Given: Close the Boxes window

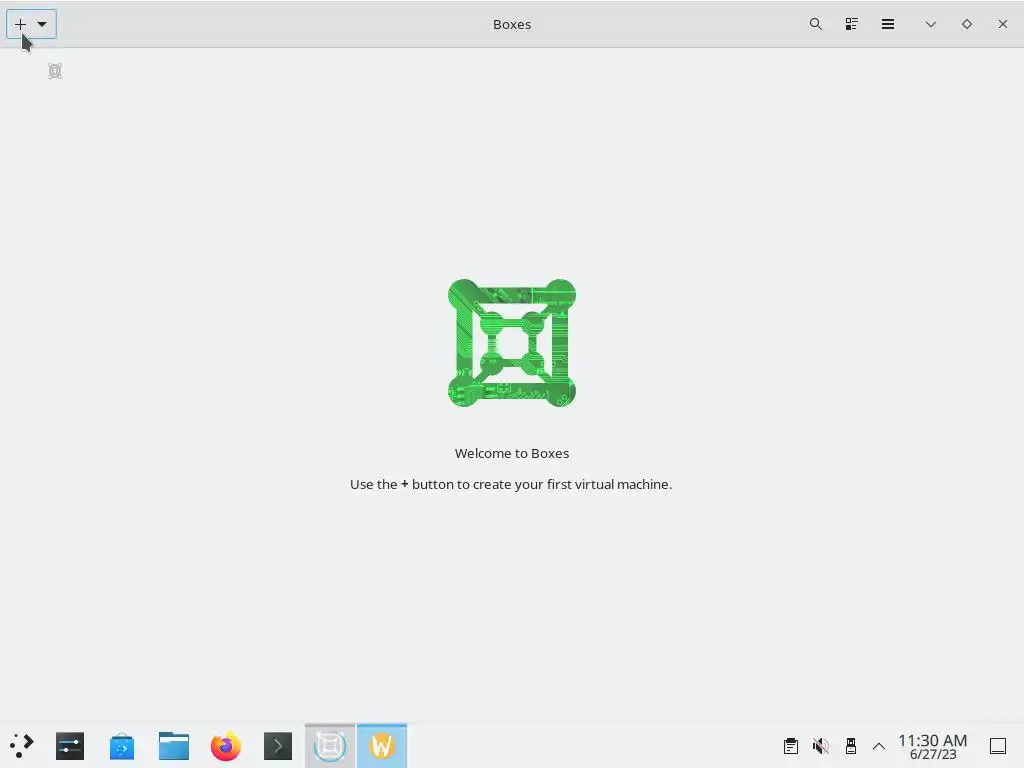Looking at the screenshot, I should click(x=1002, y=24).
